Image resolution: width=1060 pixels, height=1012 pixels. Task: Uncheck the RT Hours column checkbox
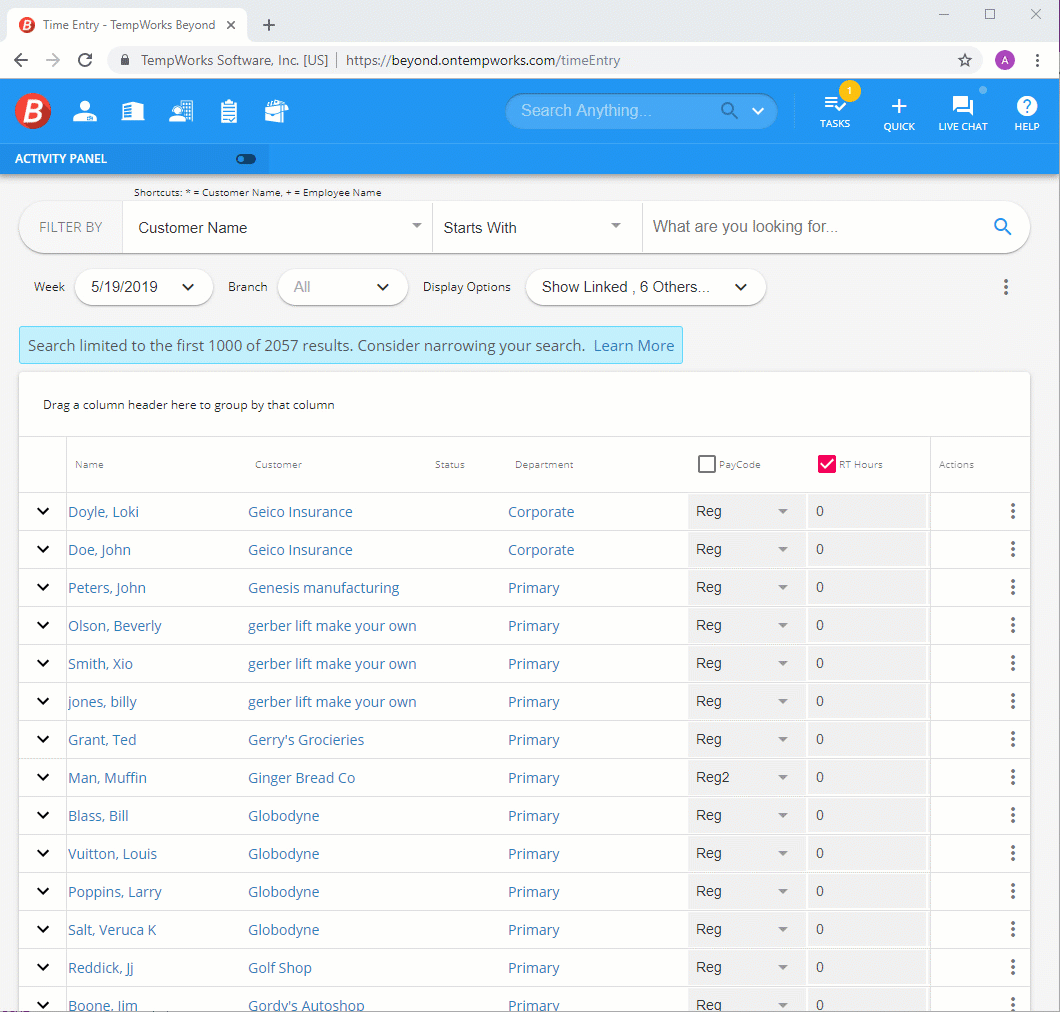(x=826, y=464)
